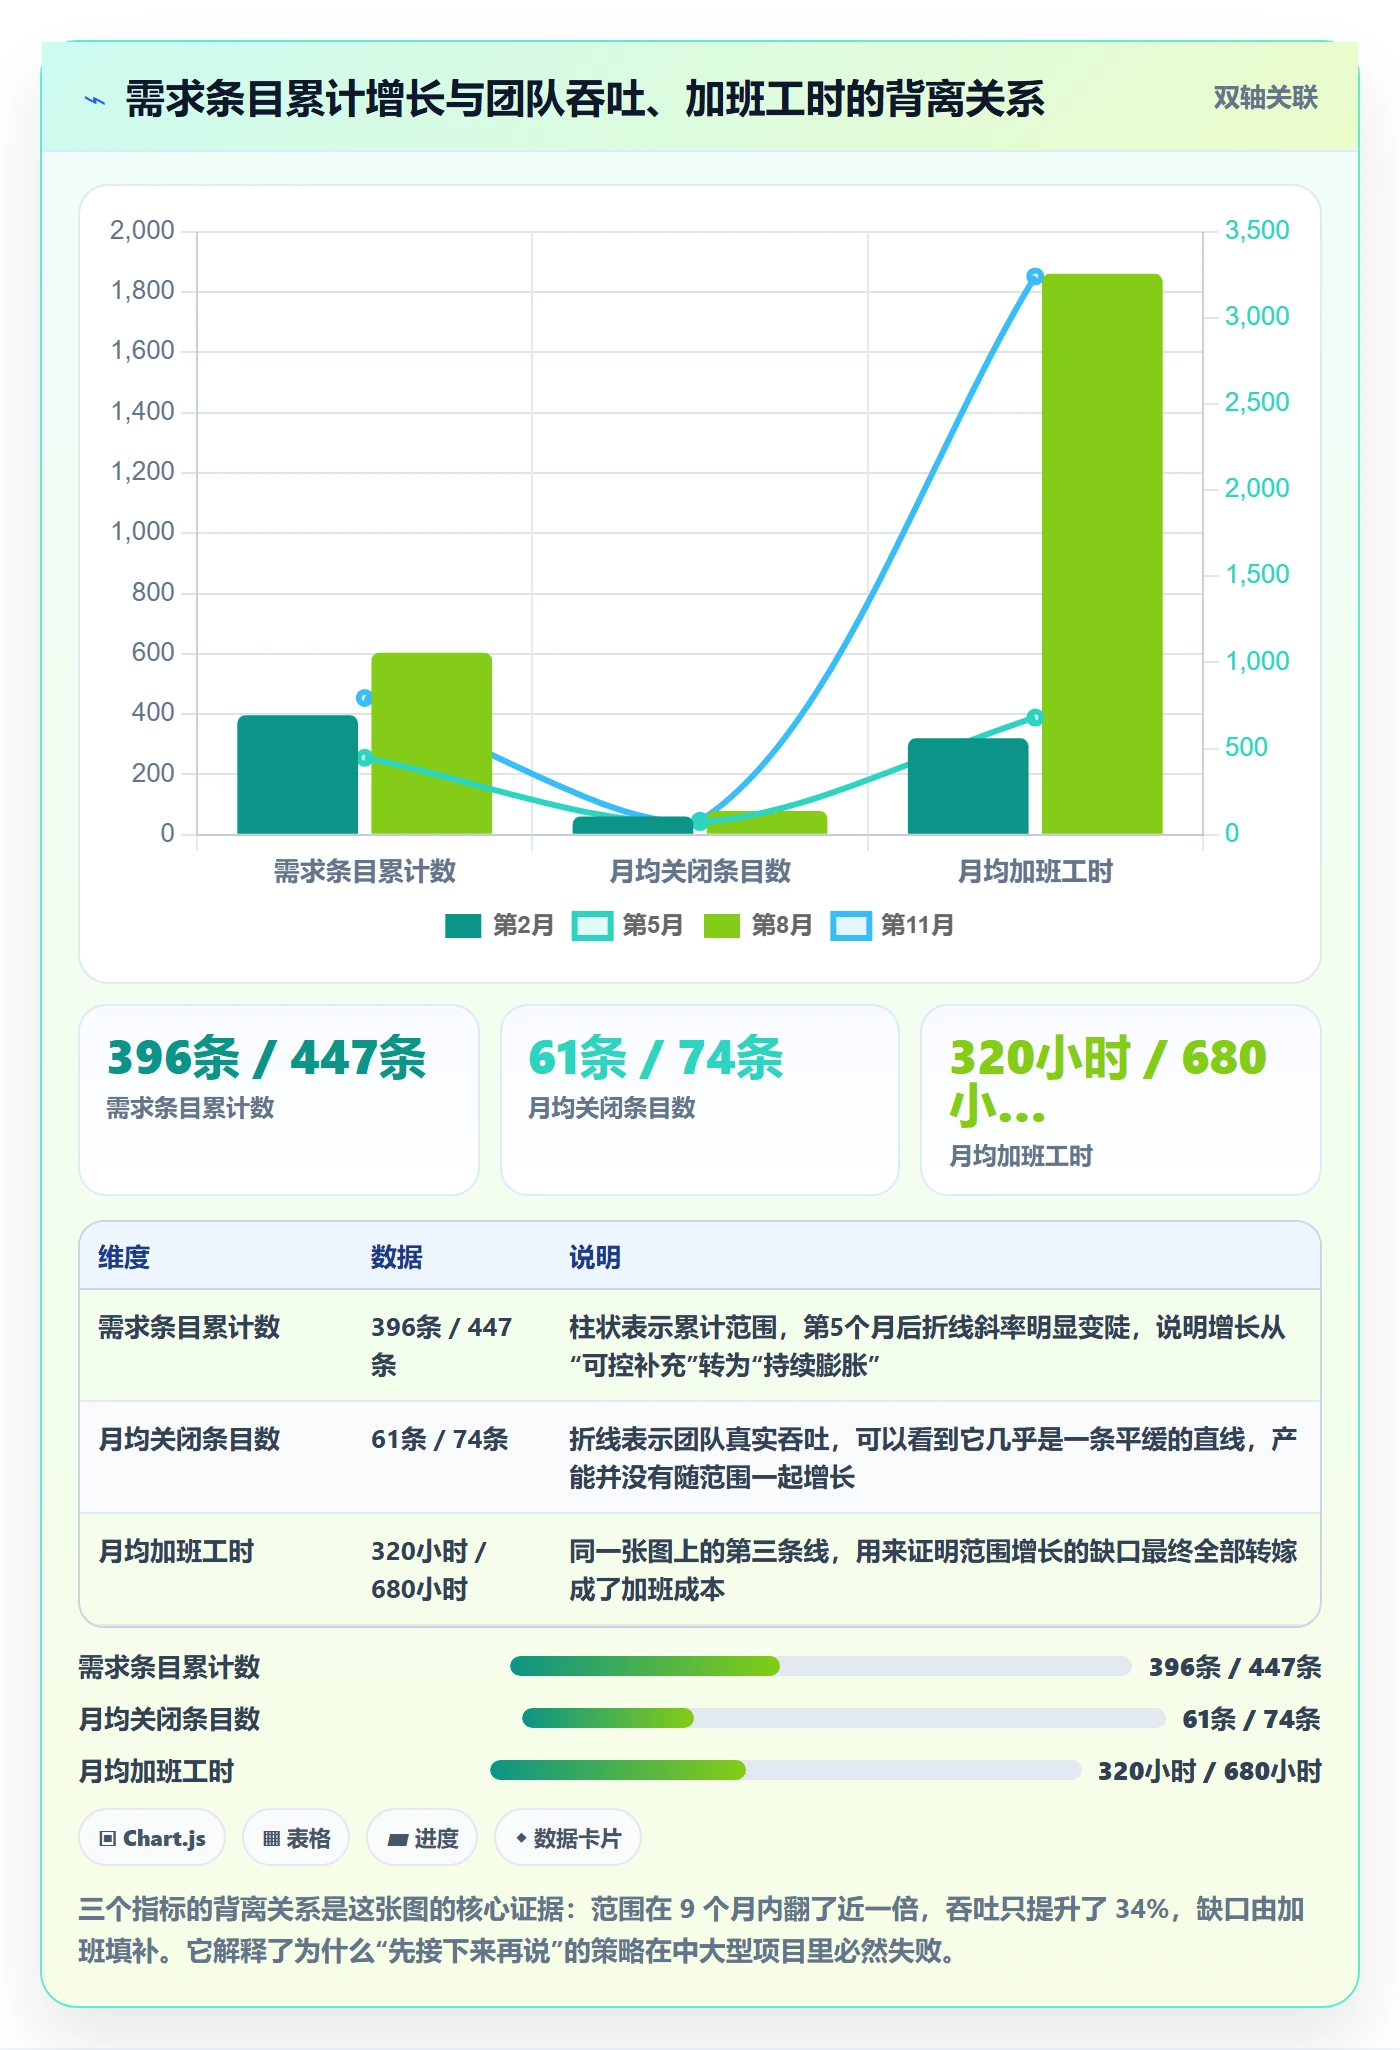Click the 2,000 label on the left axis
Viewport: 1400px width, 2050px height.
tap(142, 230)
